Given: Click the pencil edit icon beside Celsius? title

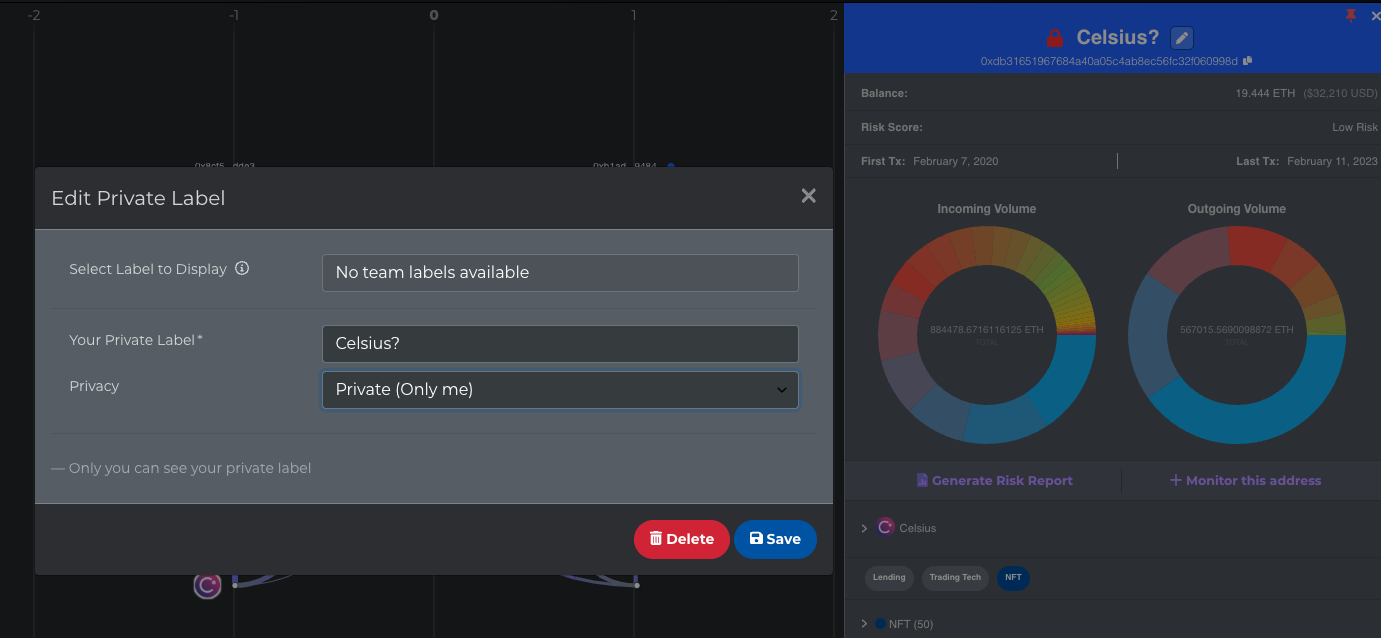Looking at the screenshot, I should click(1182, 38).
